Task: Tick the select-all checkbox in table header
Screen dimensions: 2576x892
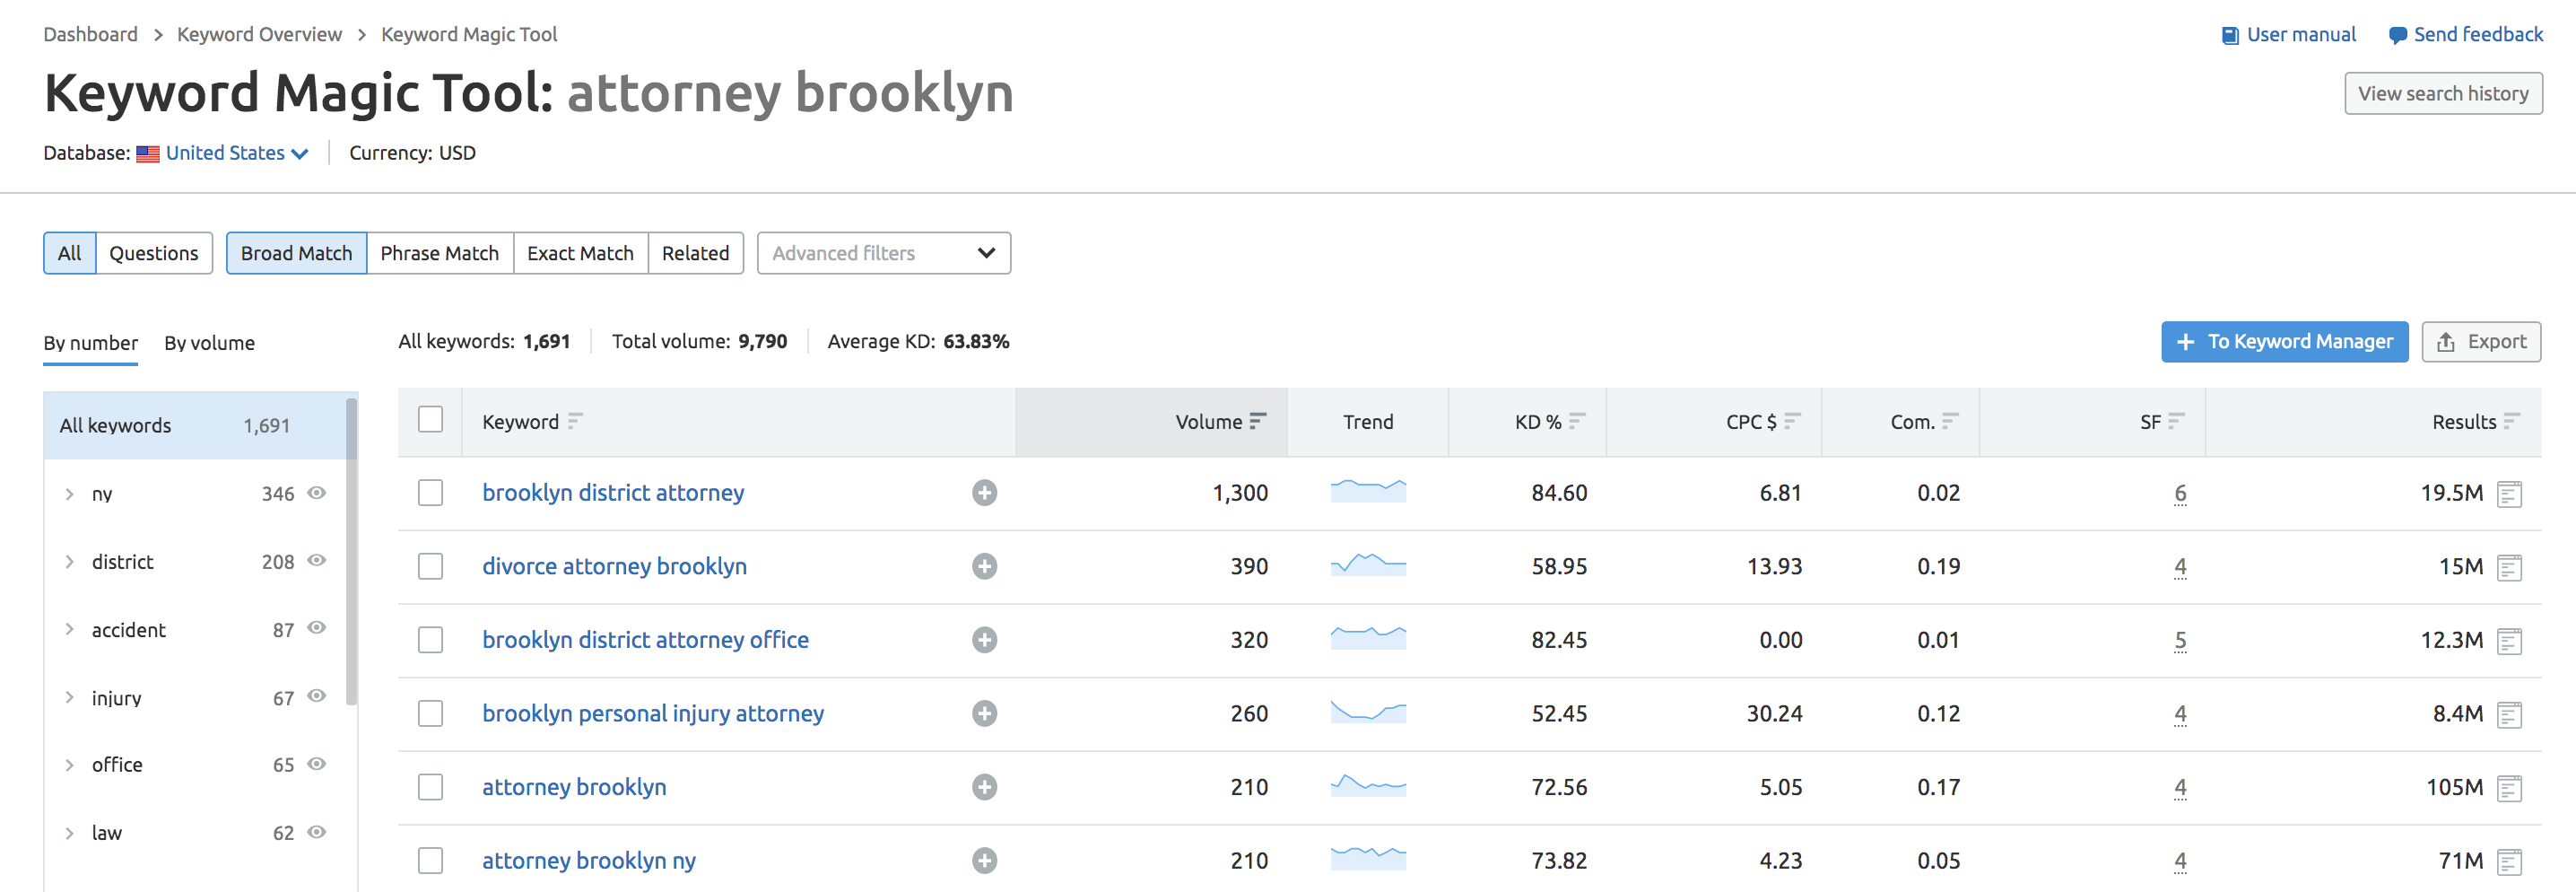Action: pyautogui.click(x=430, y=419)
